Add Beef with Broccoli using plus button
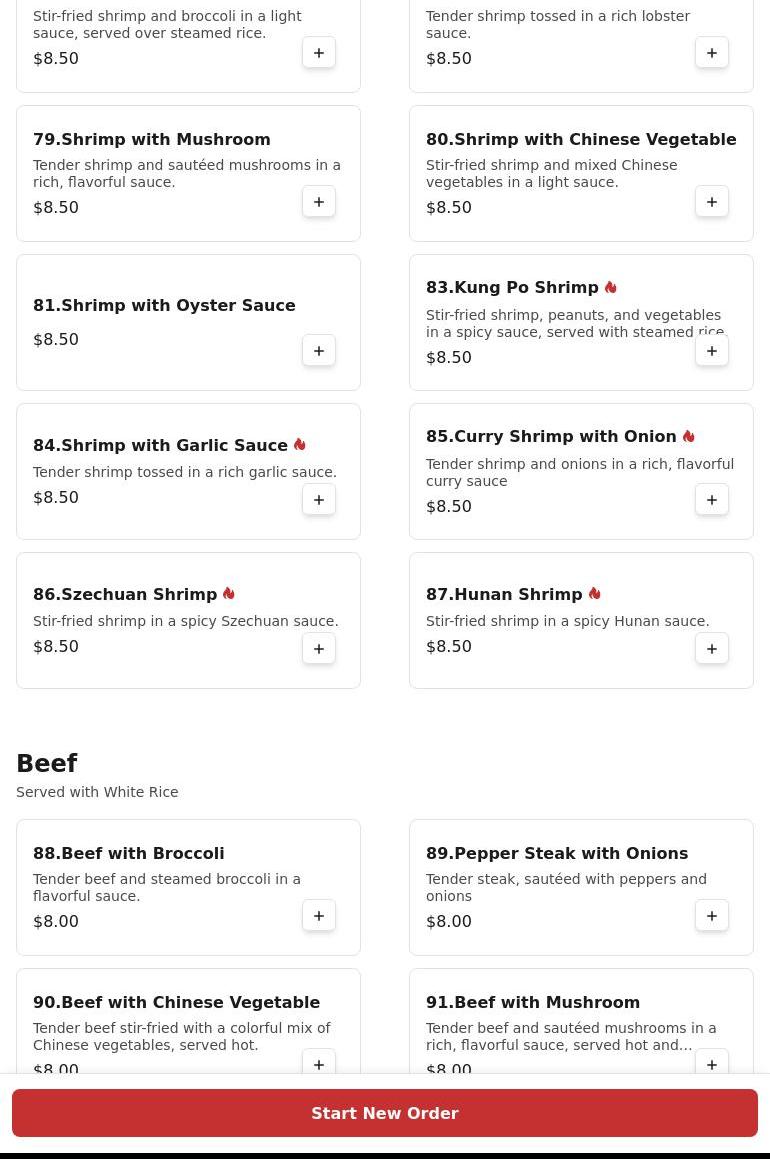This screenshot has width=770, height=1159. coord(319,916)
